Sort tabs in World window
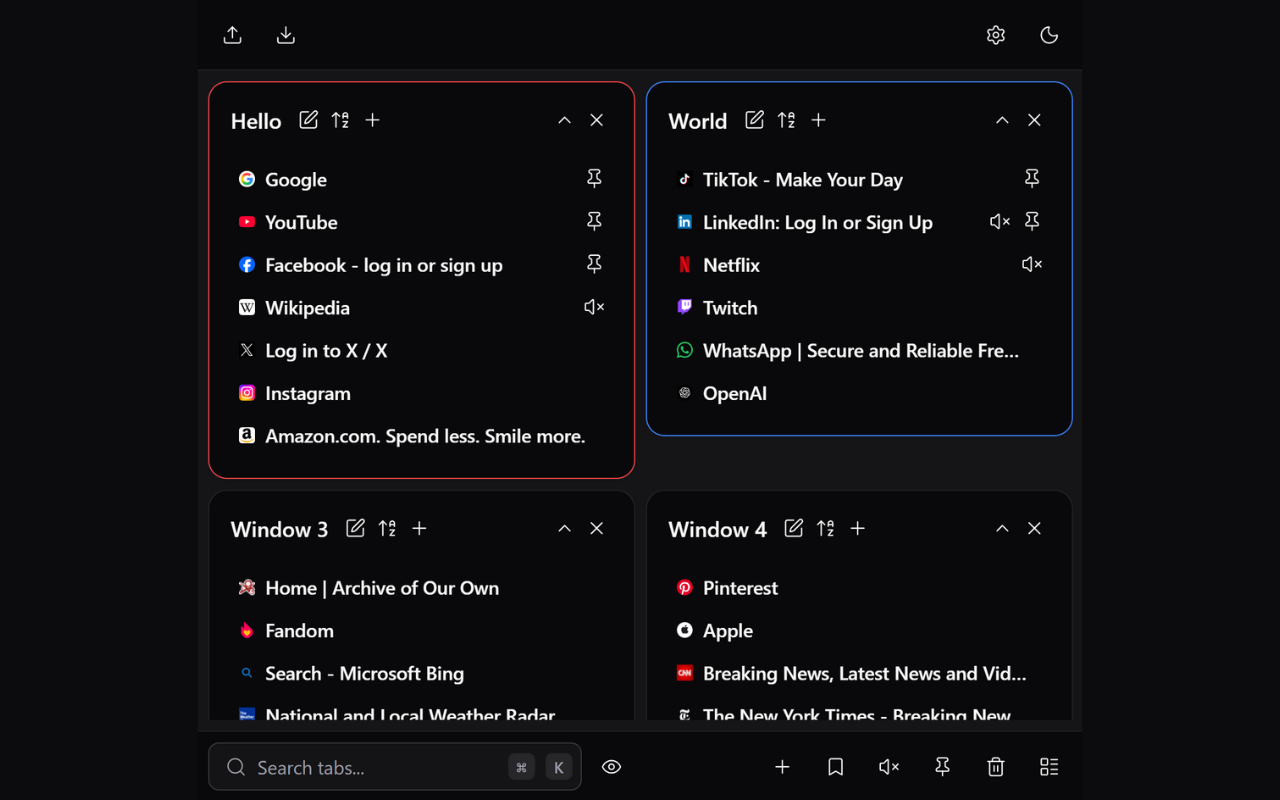 point(786,120)
